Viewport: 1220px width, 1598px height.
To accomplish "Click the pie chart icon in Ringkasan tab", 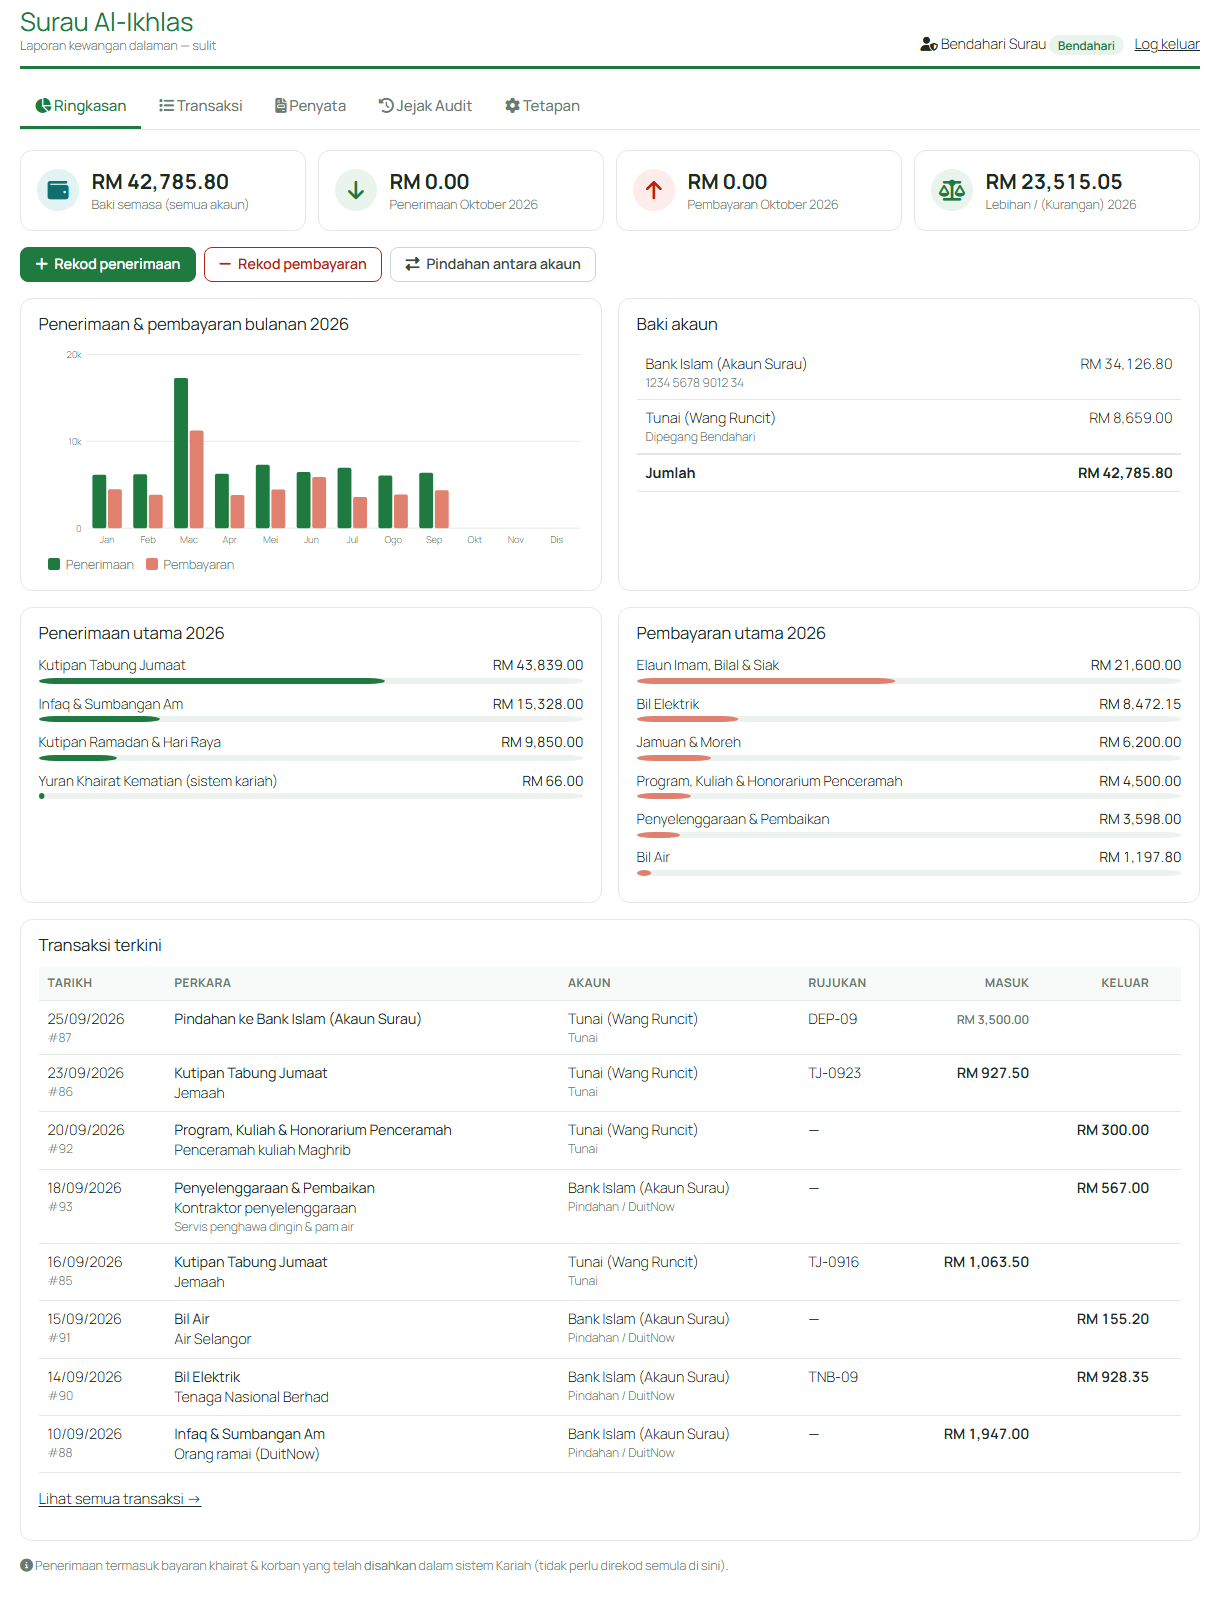I will (x=43, y=105).
